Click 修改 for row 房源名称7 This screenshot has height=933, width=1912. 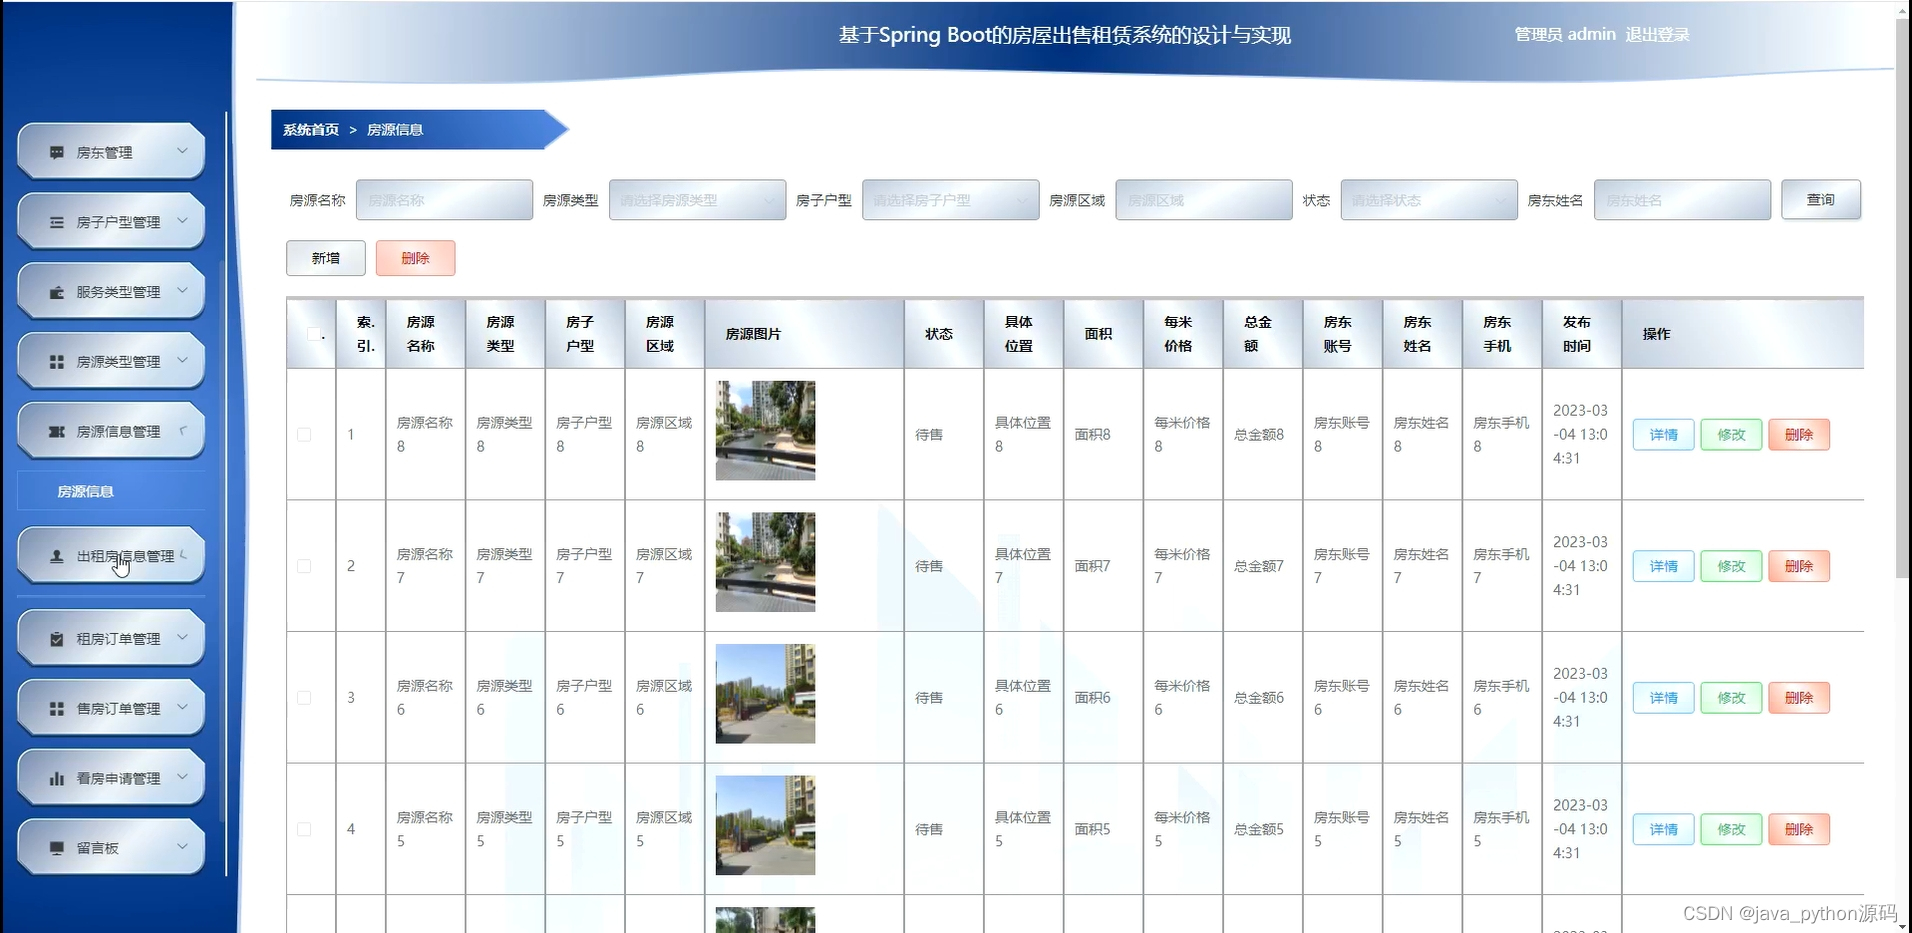pos(1731,566)
